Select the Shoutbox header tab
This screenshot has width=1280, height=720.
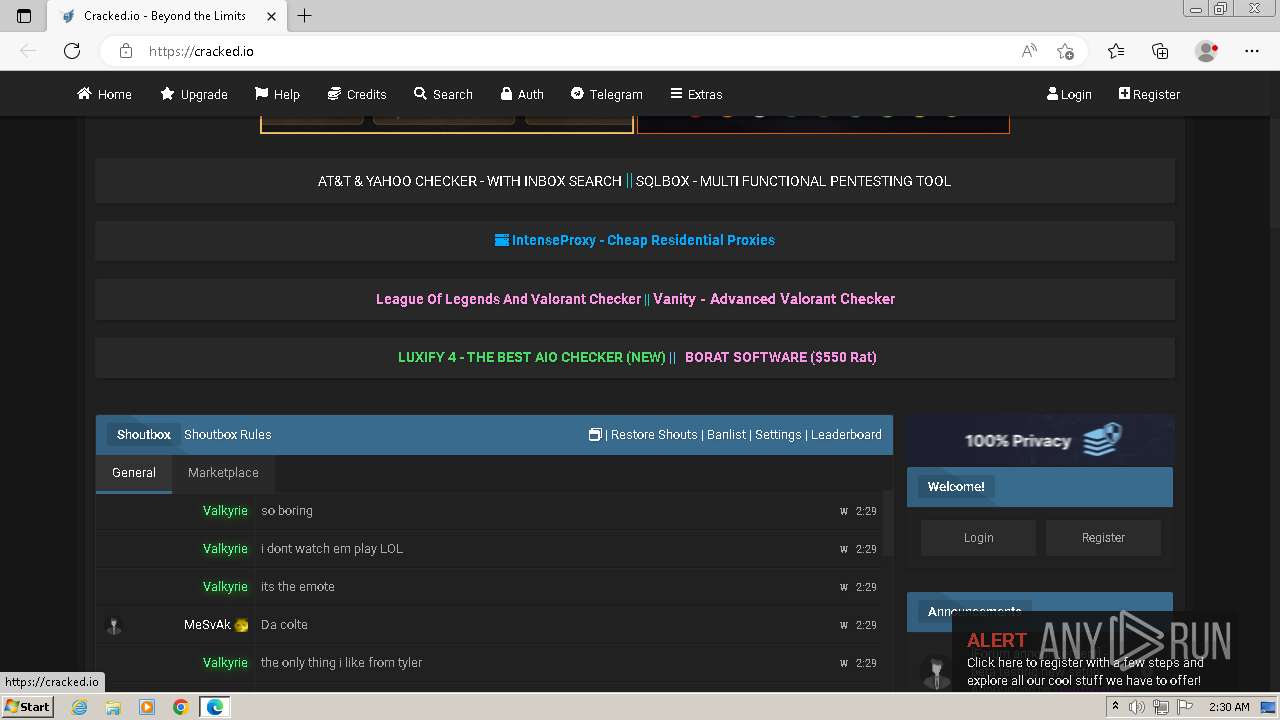[x=144, y=434]
